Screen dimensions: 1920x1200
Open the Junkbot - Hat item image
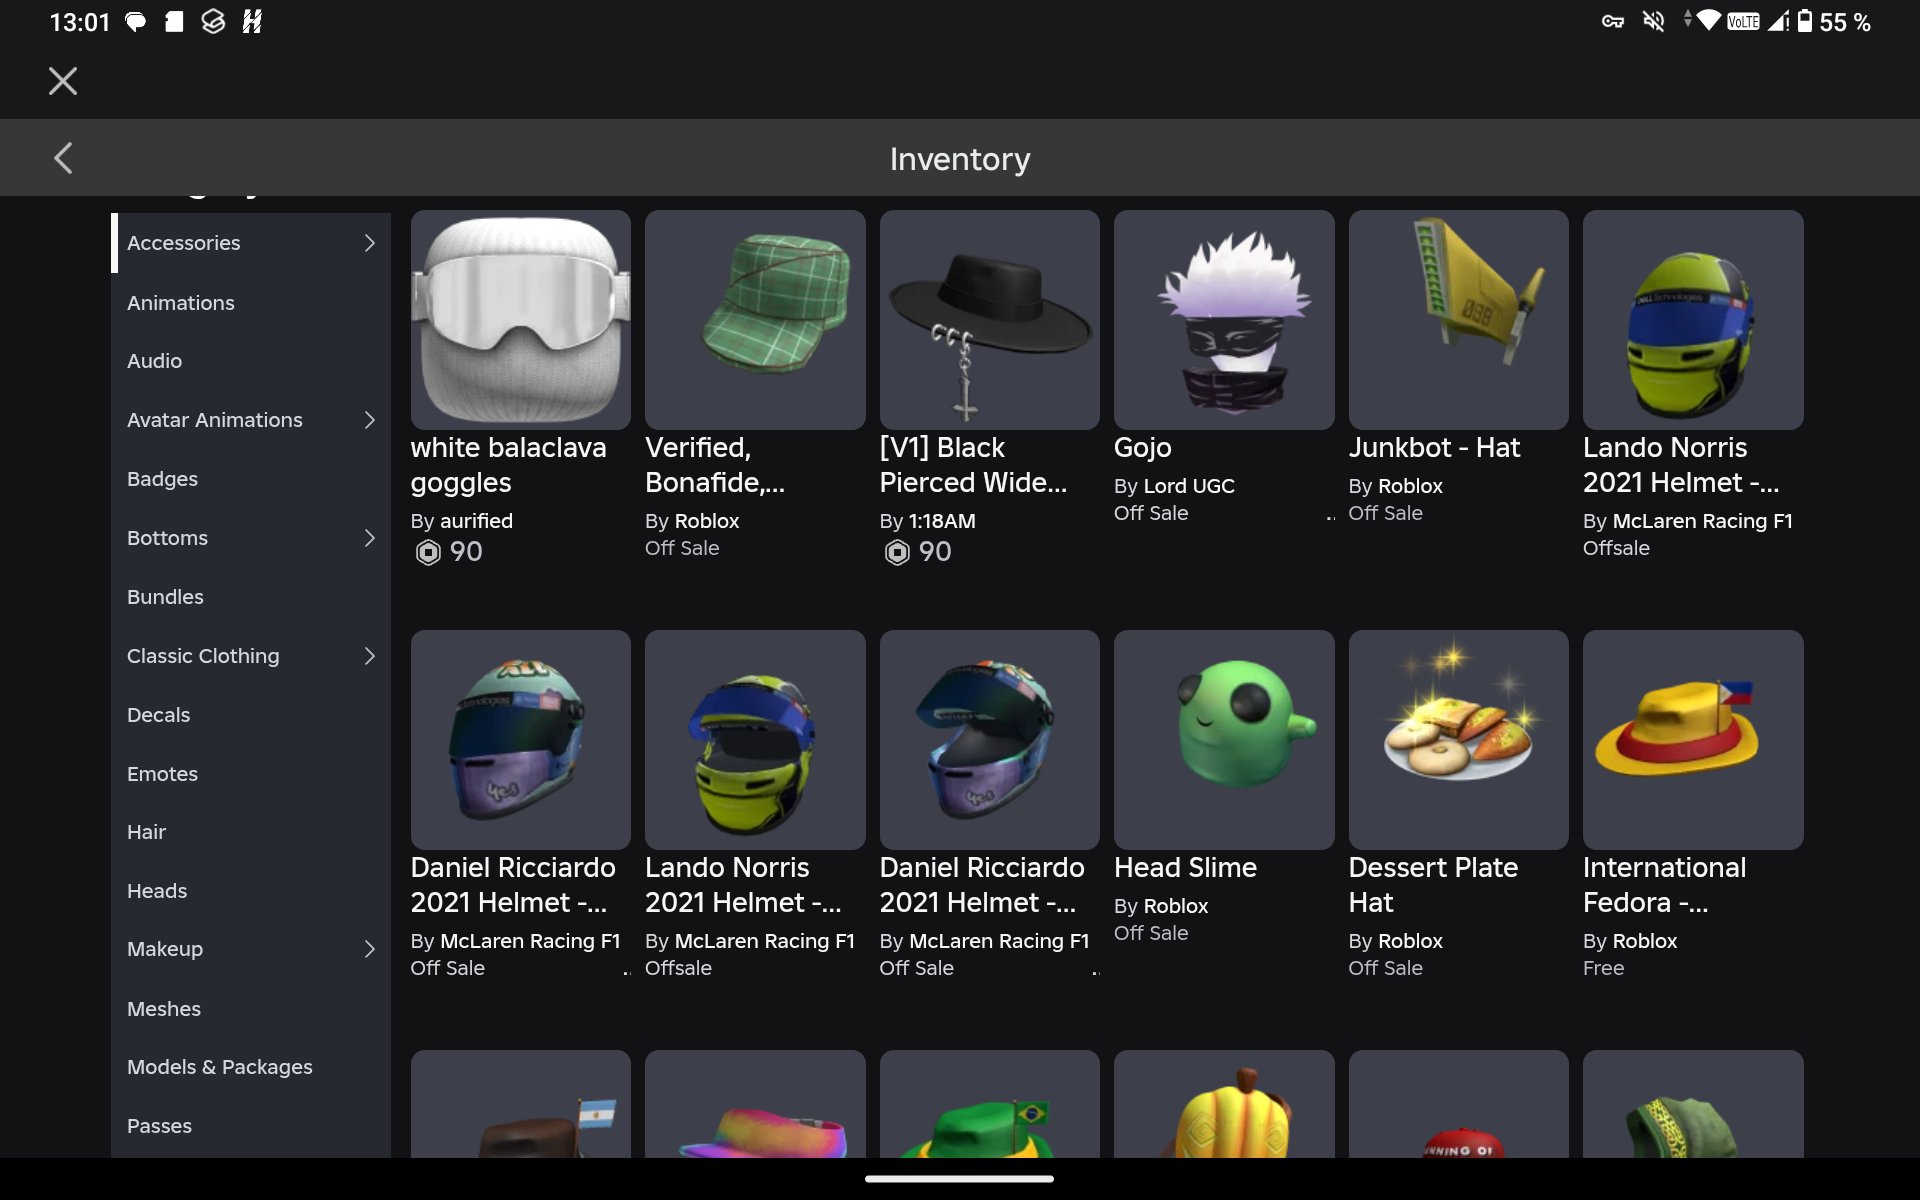tap(1458, 320)
